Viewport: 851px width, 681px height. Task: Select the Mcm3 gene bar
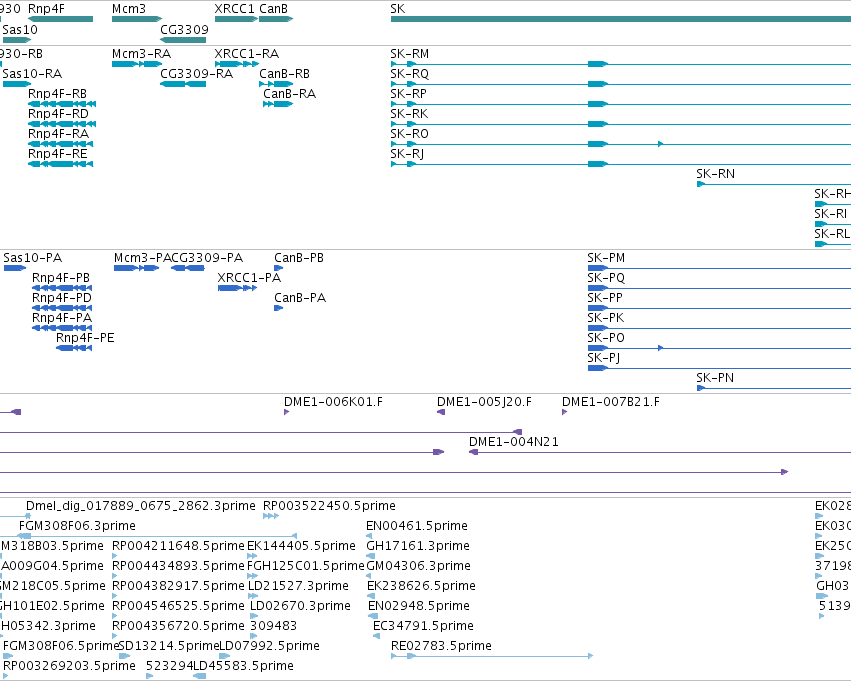[136, 19]
